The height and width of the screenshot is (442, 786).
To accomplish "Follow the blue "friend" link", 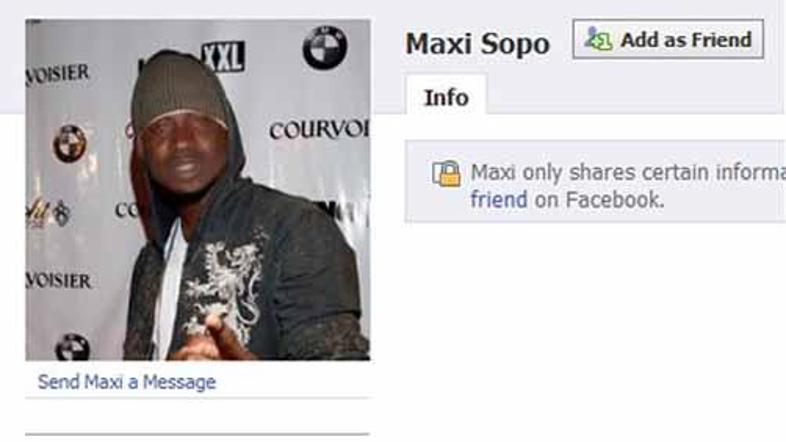I will 499,200.
